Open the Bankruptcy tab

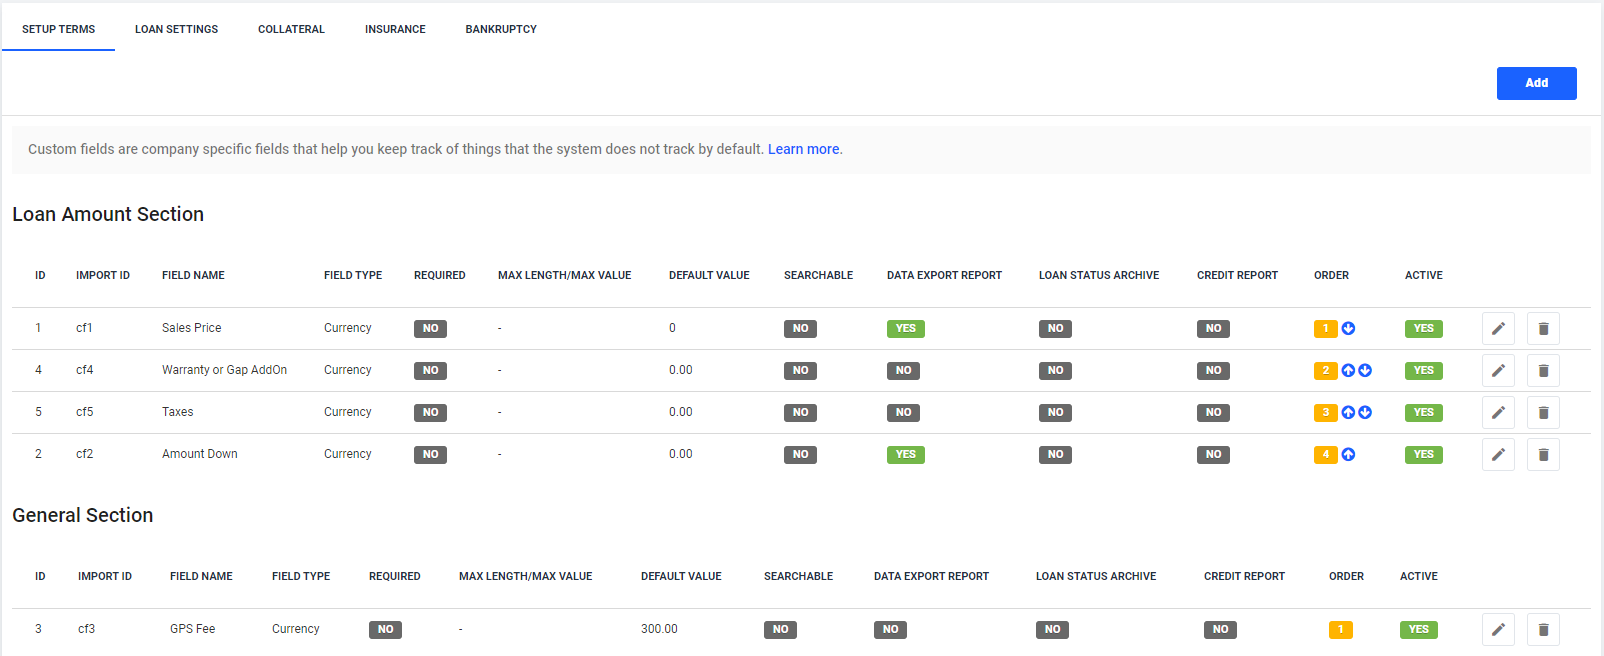(x=501, y=29)
